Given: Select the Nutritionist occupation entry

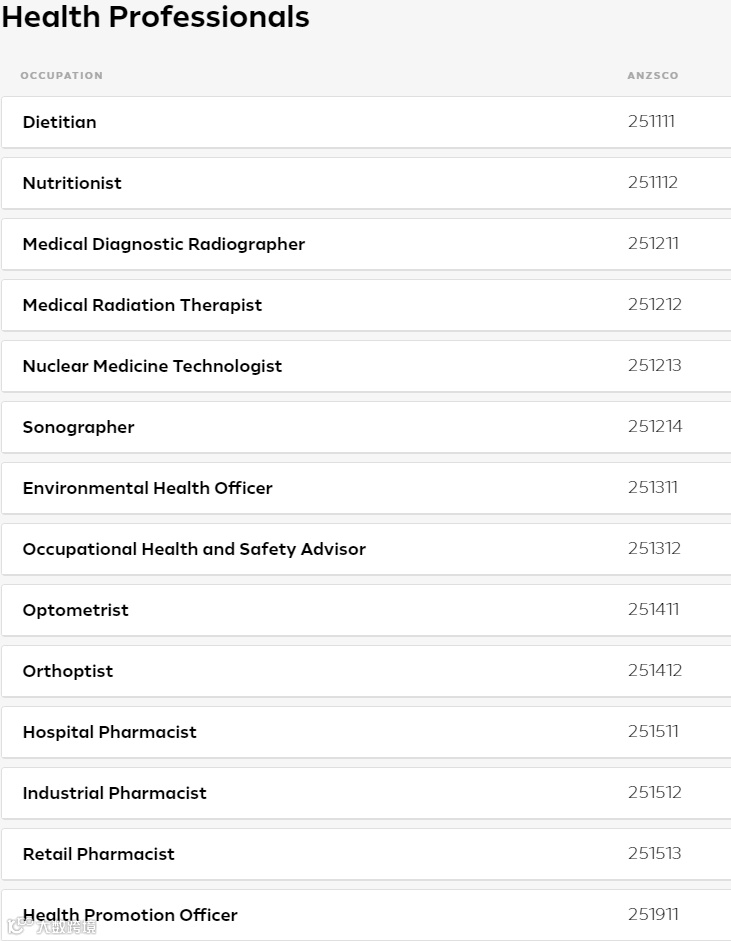Looking at the screenshot, I should pyautogui.click(x=72, y=183).
